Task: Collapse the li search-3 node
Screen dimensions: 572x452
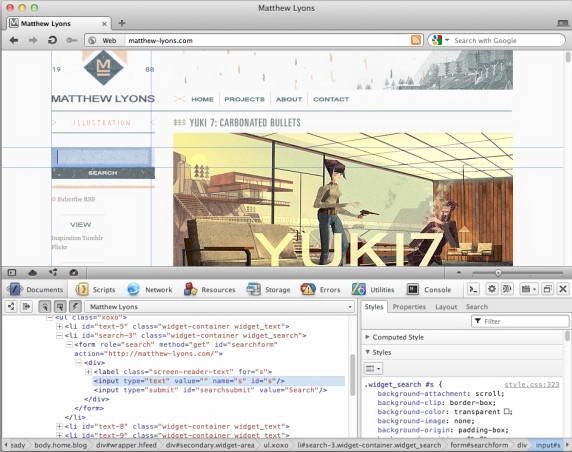Action: click(x=59, y=336)
